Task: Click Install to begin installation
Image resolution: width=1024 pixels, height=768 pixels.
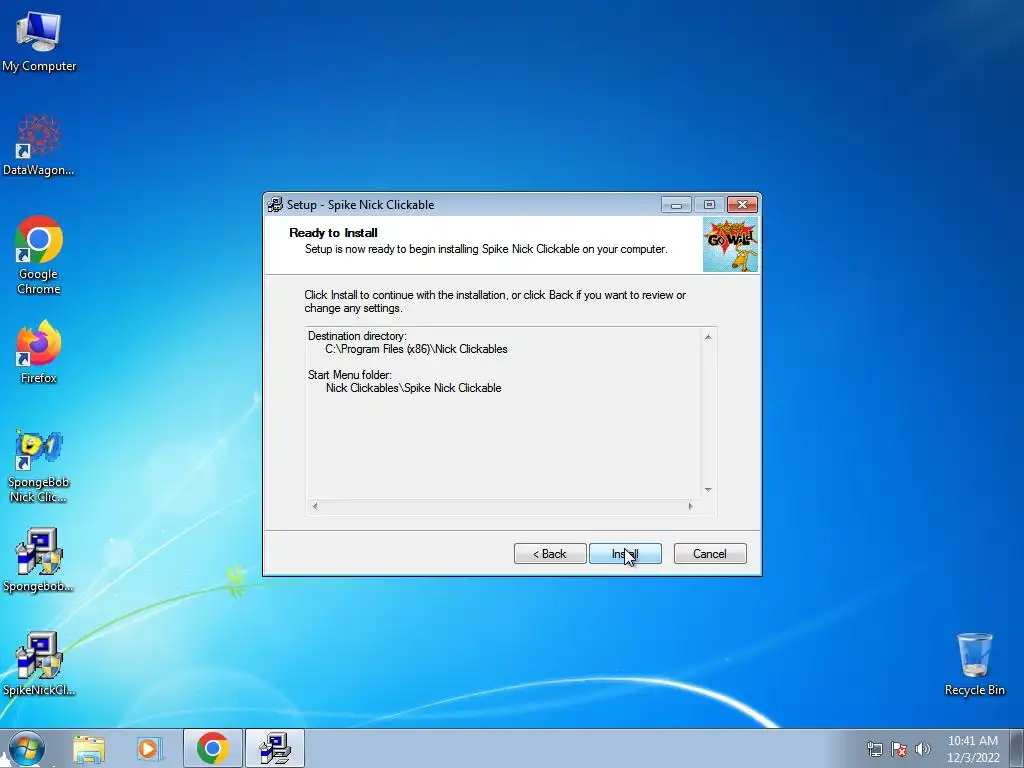Action: coord(625,554)
